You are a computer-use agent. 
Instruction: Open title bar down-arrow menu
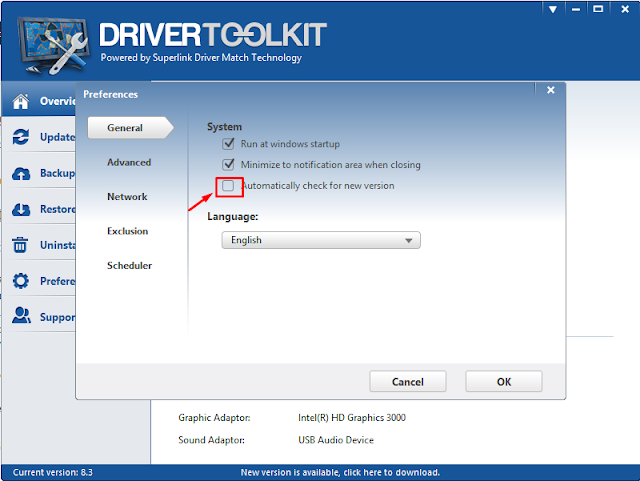553,9
